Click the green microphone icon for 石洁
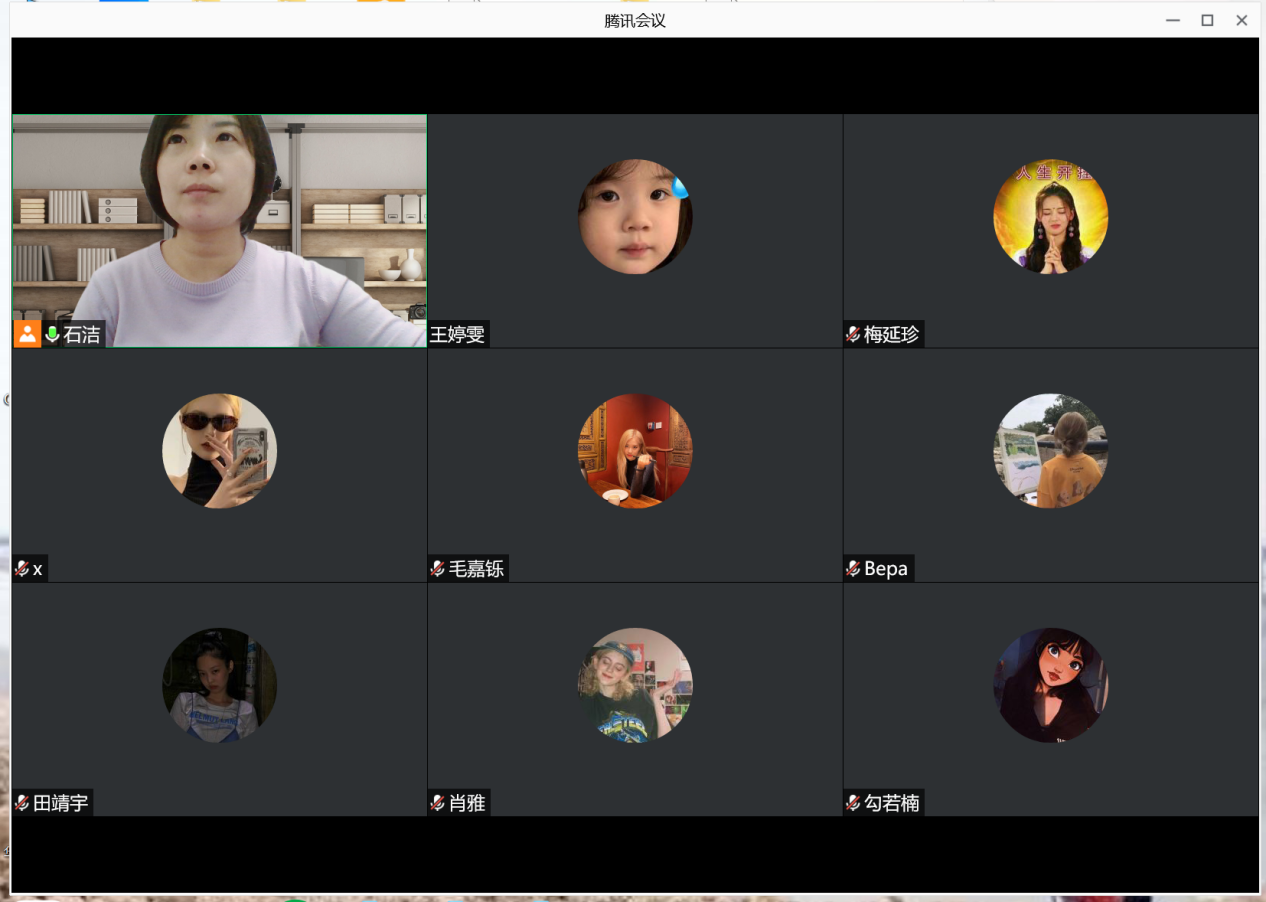Screen dimensions: 1266x902 click(x=52, y=335)
